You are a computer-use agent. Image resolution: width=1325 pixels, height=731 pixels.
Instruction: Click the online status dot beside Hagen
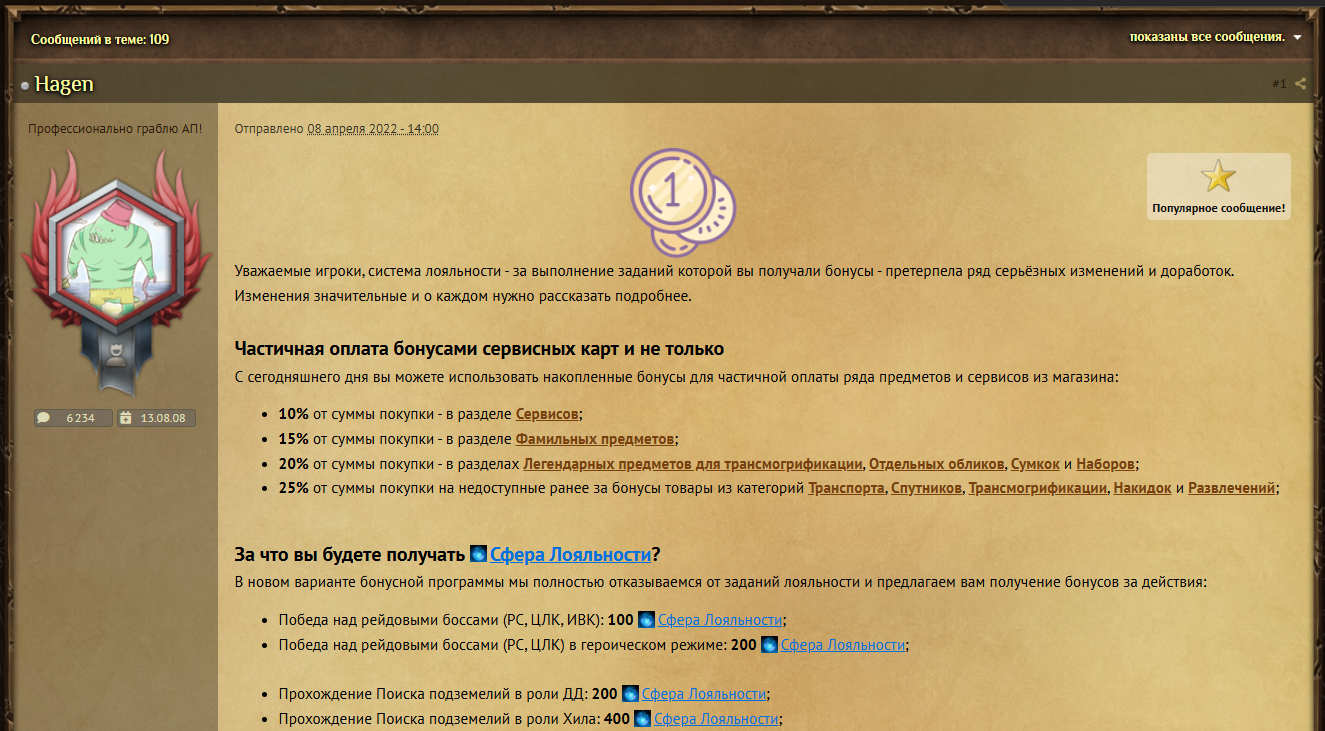(25, 86)
